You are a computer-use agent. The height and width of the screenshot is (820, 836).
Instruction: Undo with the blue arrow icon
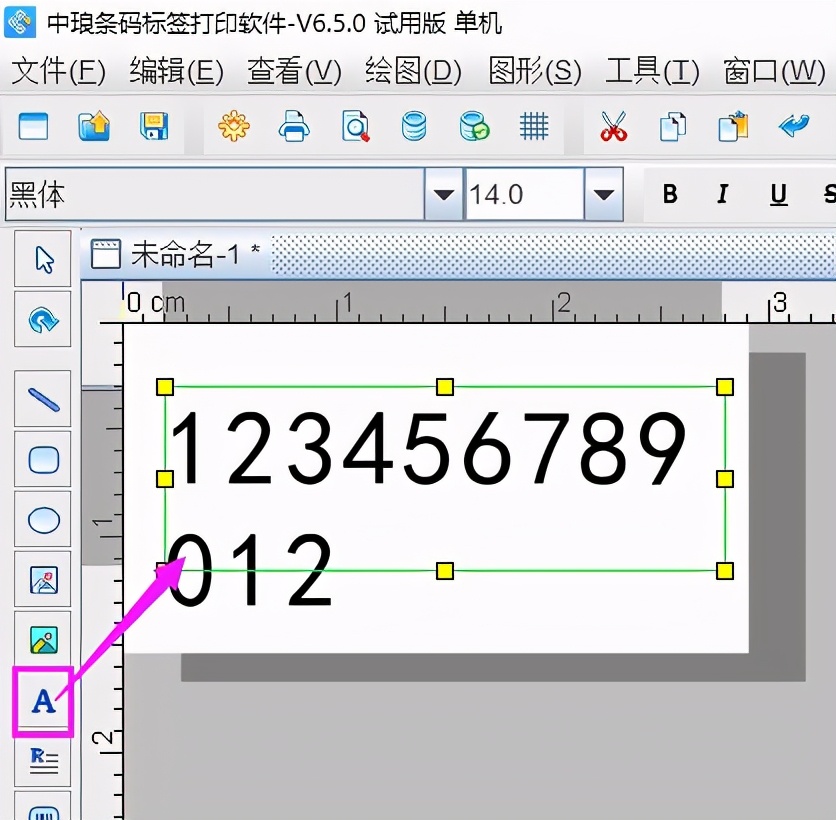point(794,126)
